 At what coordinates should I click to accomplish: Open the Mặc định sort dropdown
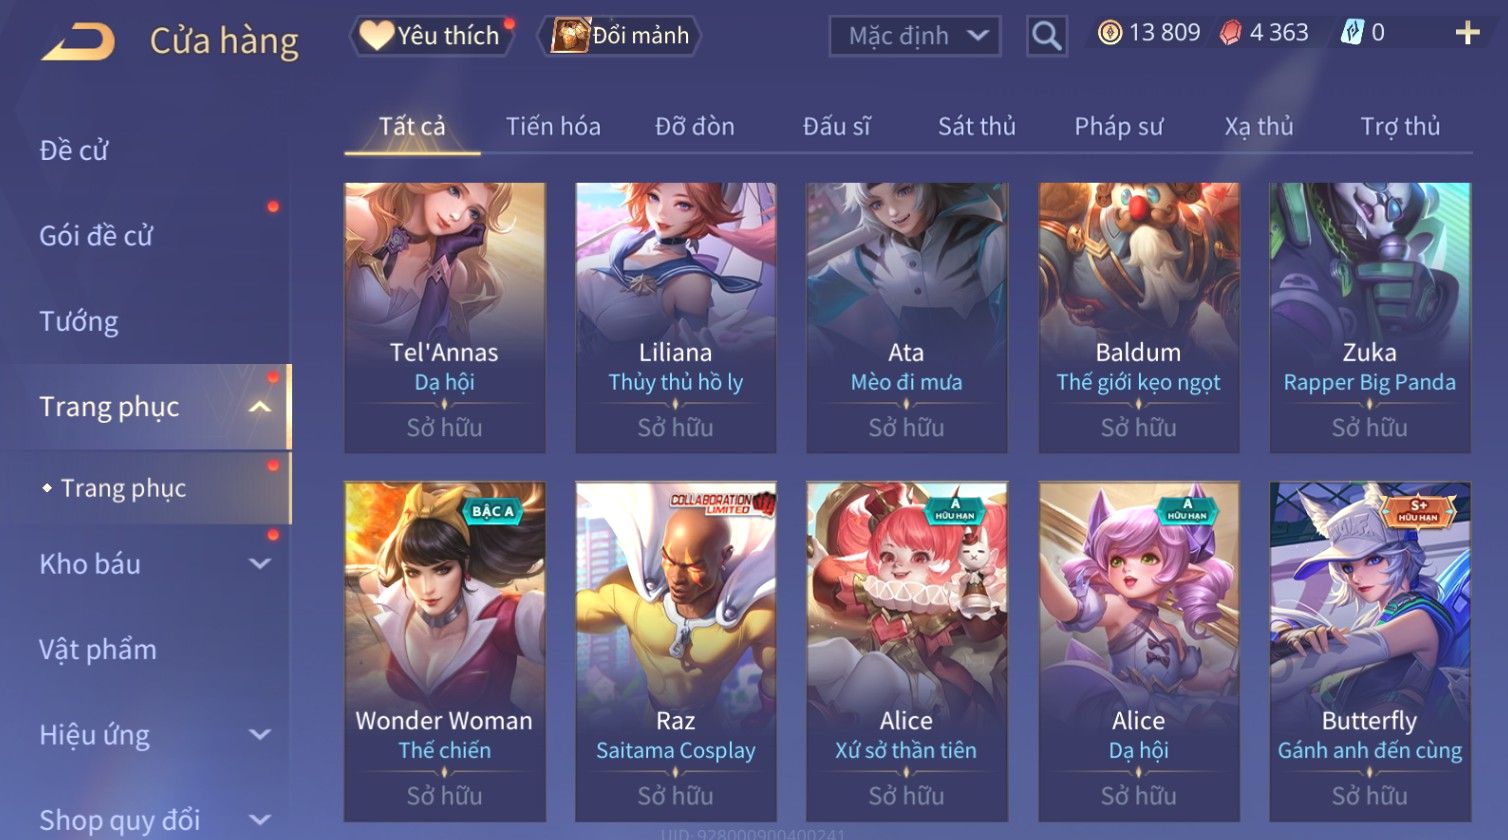click(x=915, y=36)
